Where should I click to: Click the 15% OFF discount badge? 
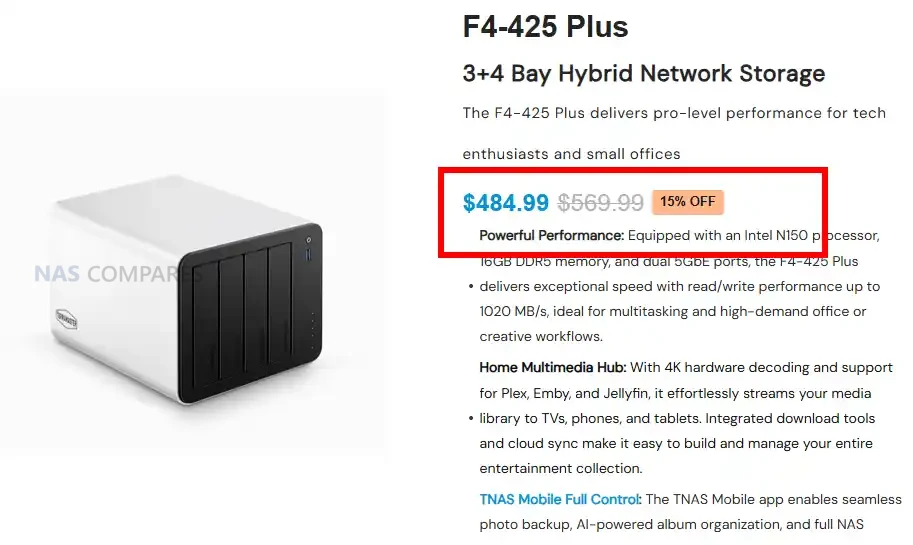pos(687,202)
